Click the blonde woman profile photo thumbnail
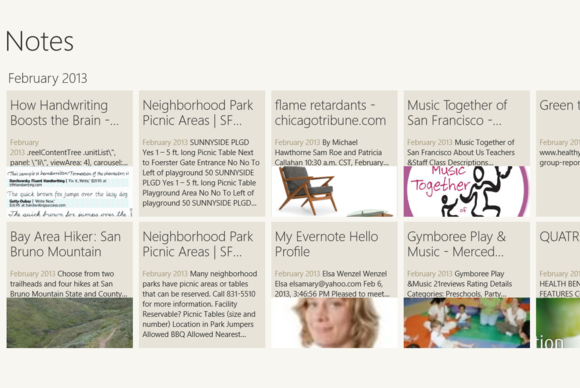The width and height of the screenshot is (580, 388). (334, 323)
